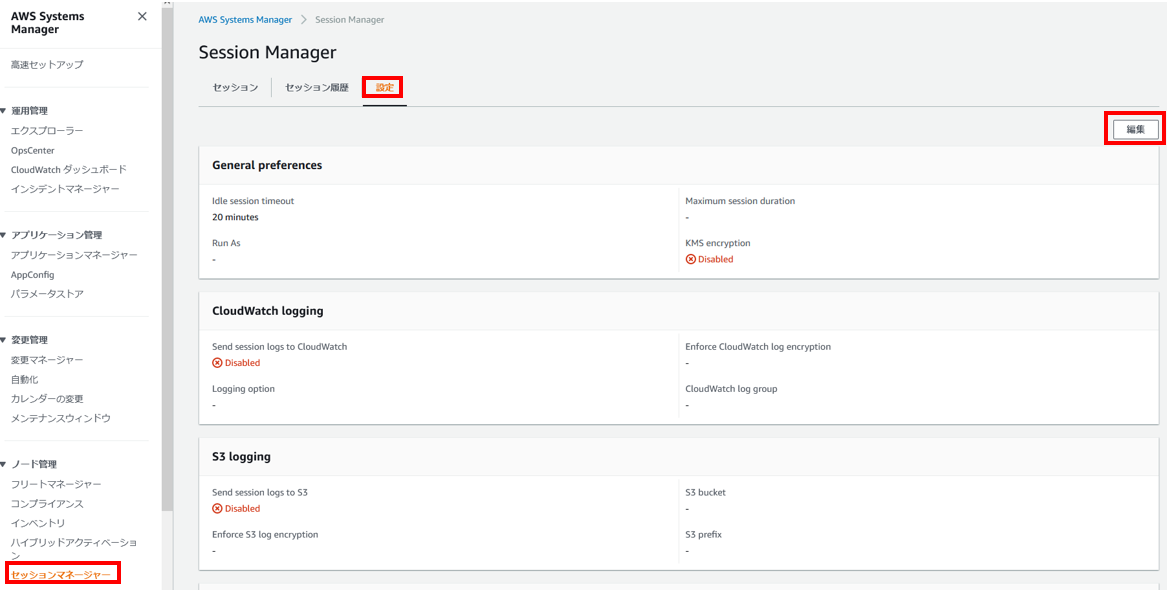
Task: Open アプリケーションマネージャー
Action: pyautogui.click(x=74, y=255)
